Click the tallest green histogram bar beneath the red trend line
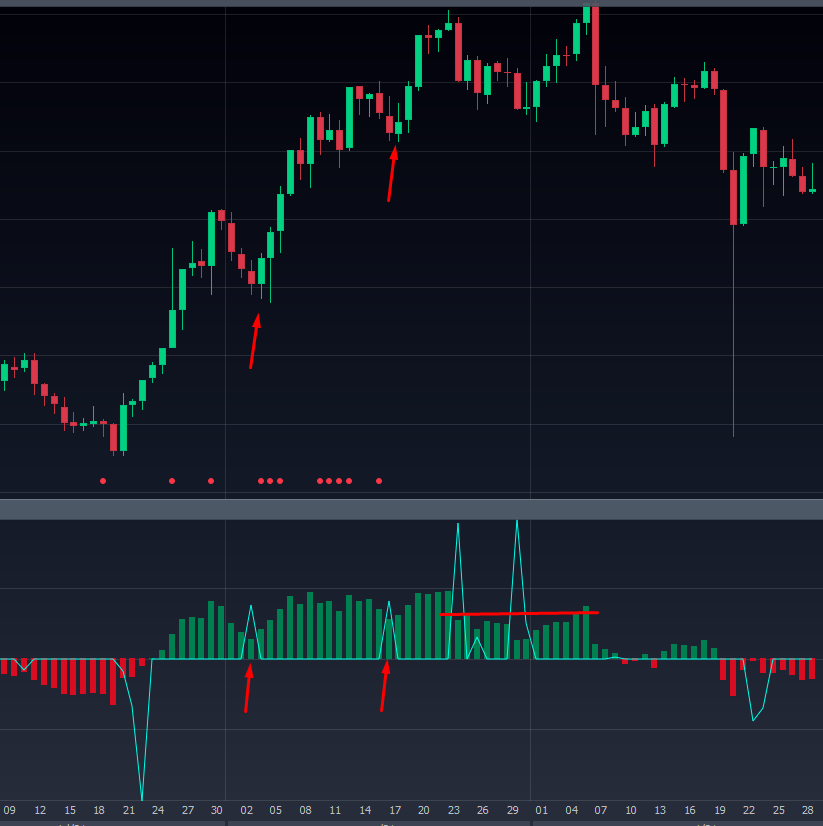 pyautogui.click(x=585, y=632)
